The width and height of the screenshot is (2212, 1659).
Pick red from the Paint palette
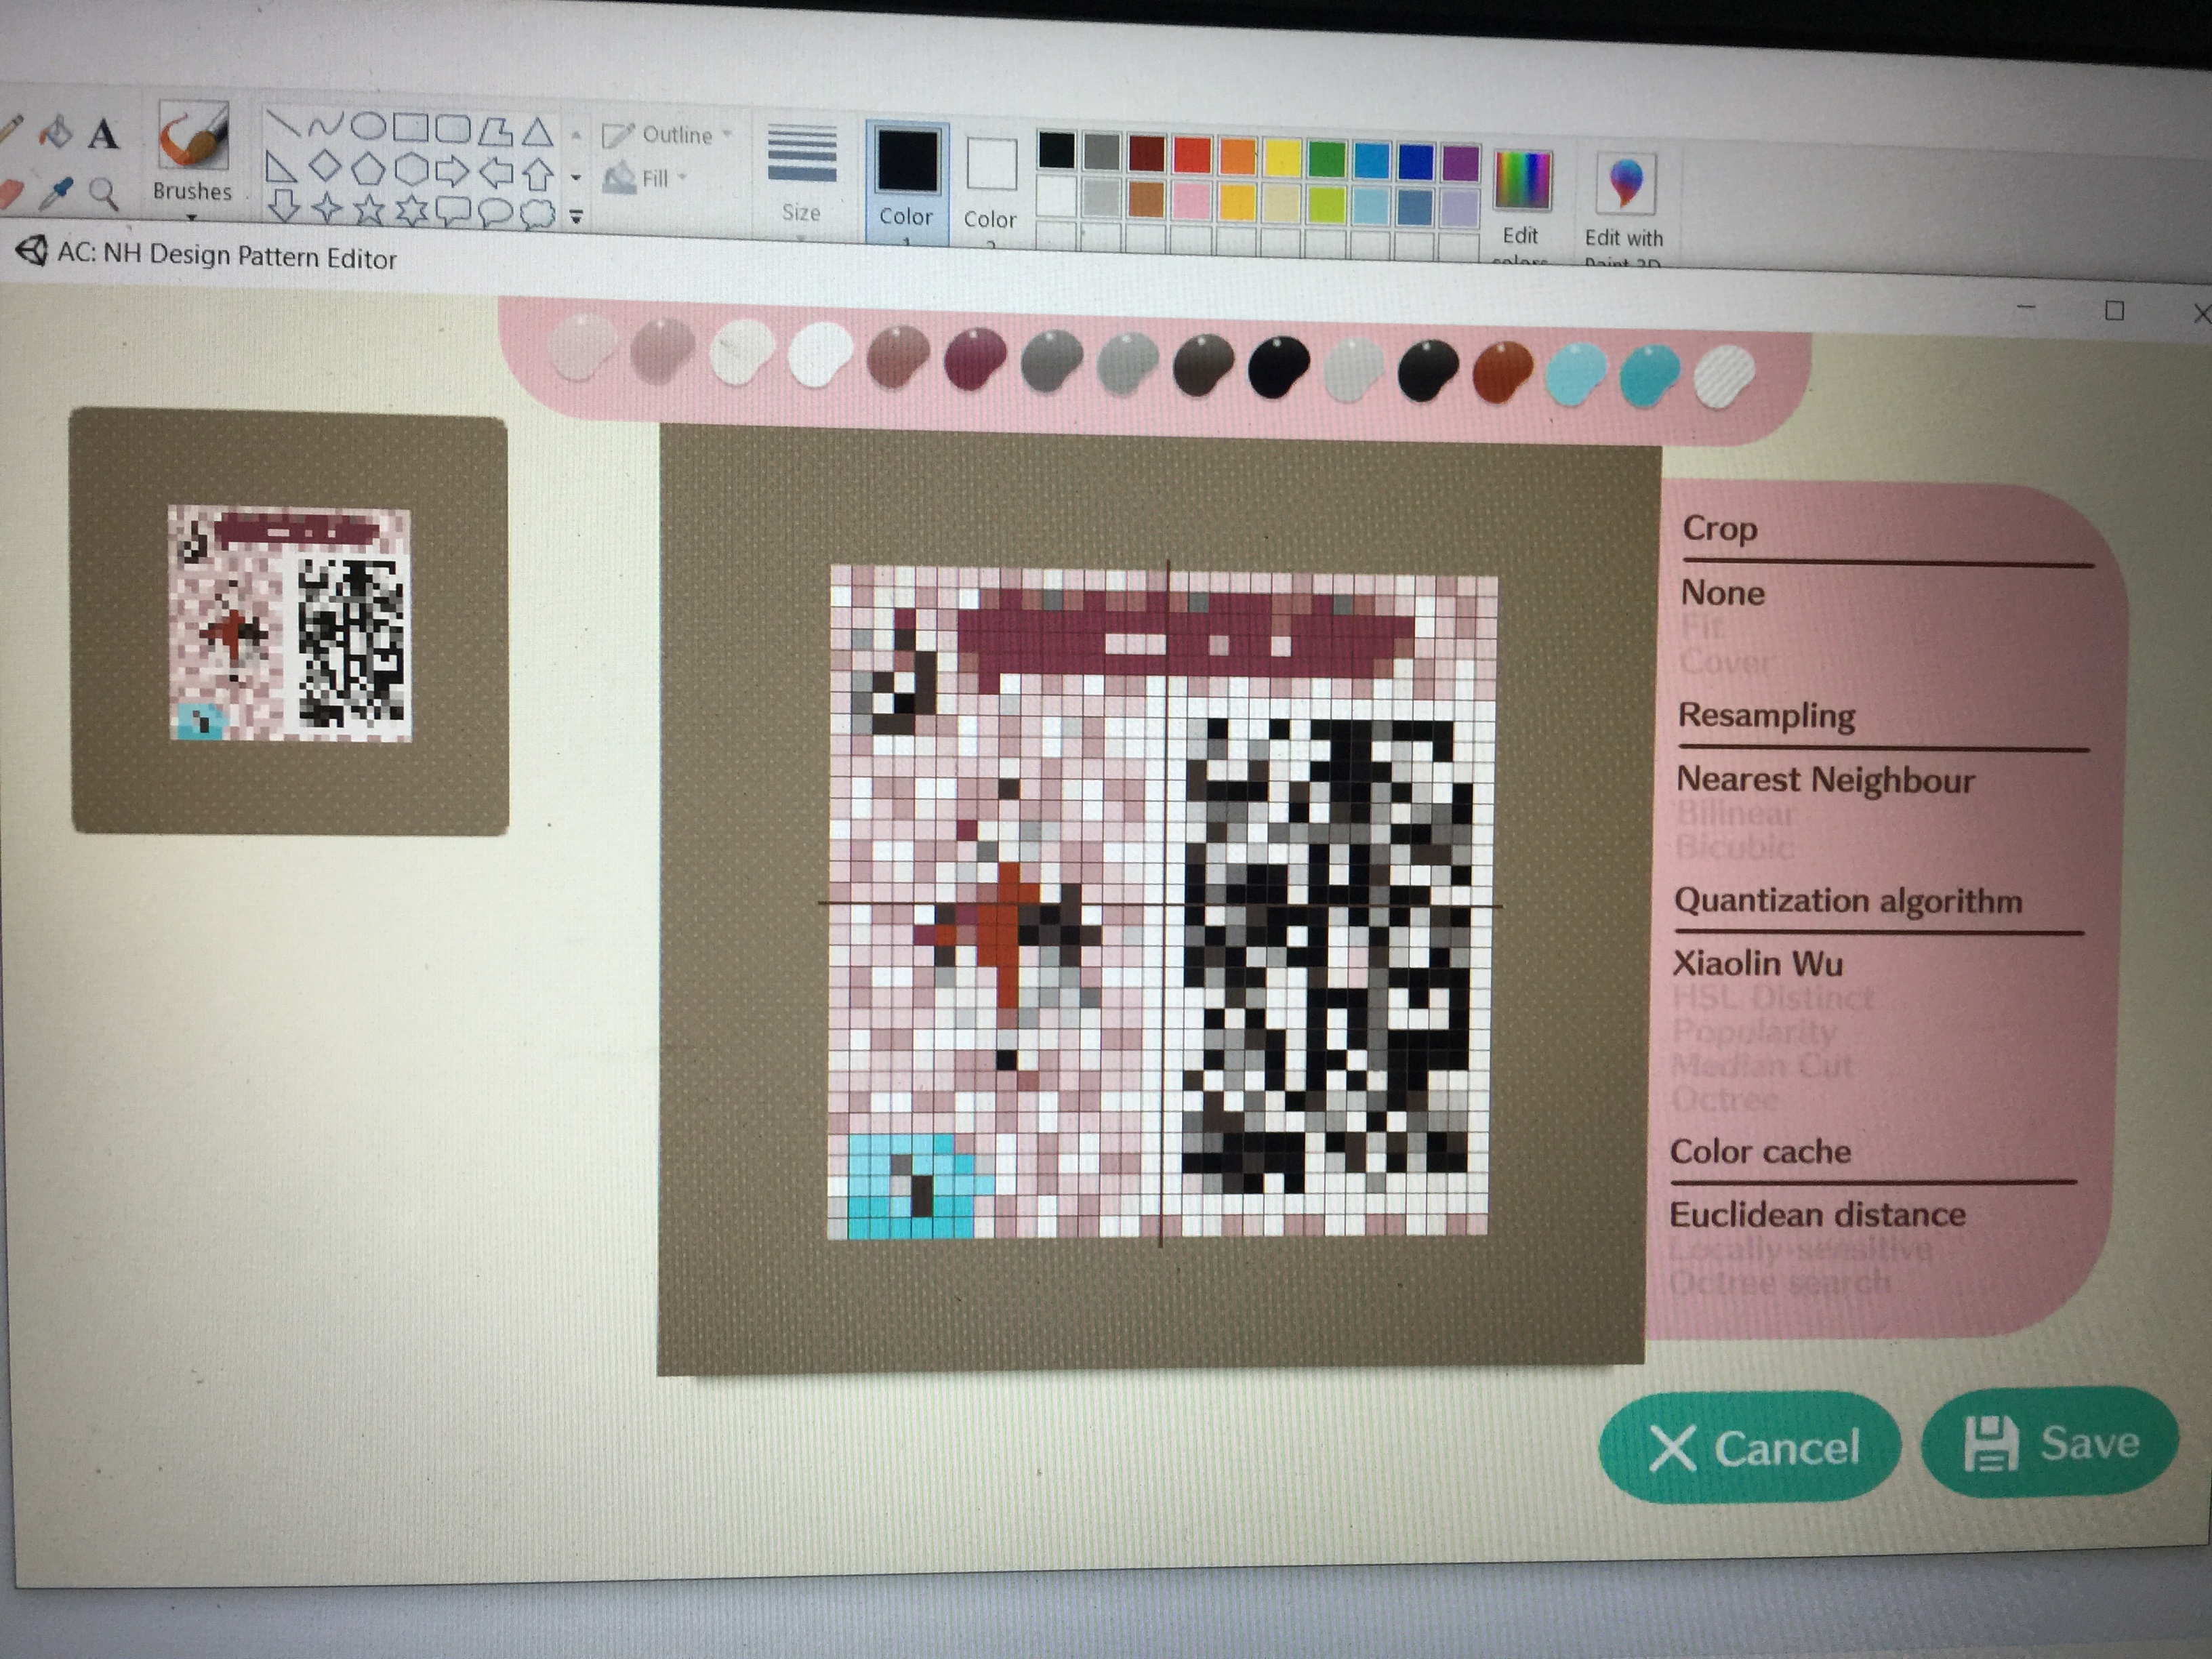tap(1192, 155)
